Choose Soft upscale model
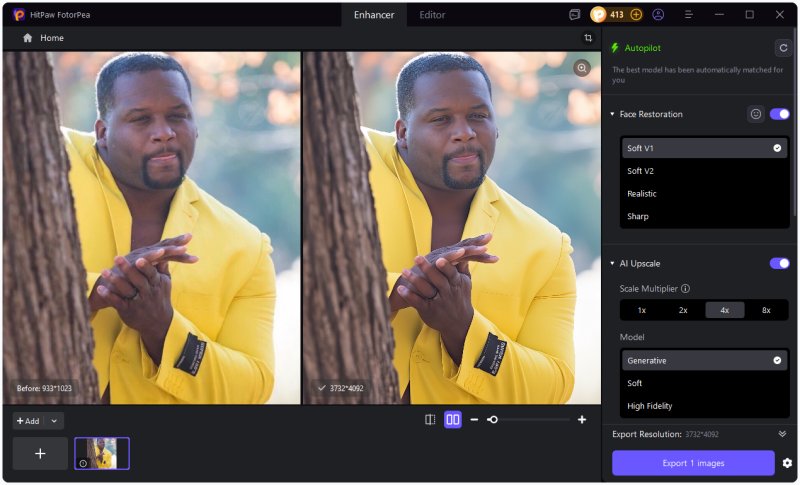Viewport: 800px width, 485px height. (x=704, y=384)
